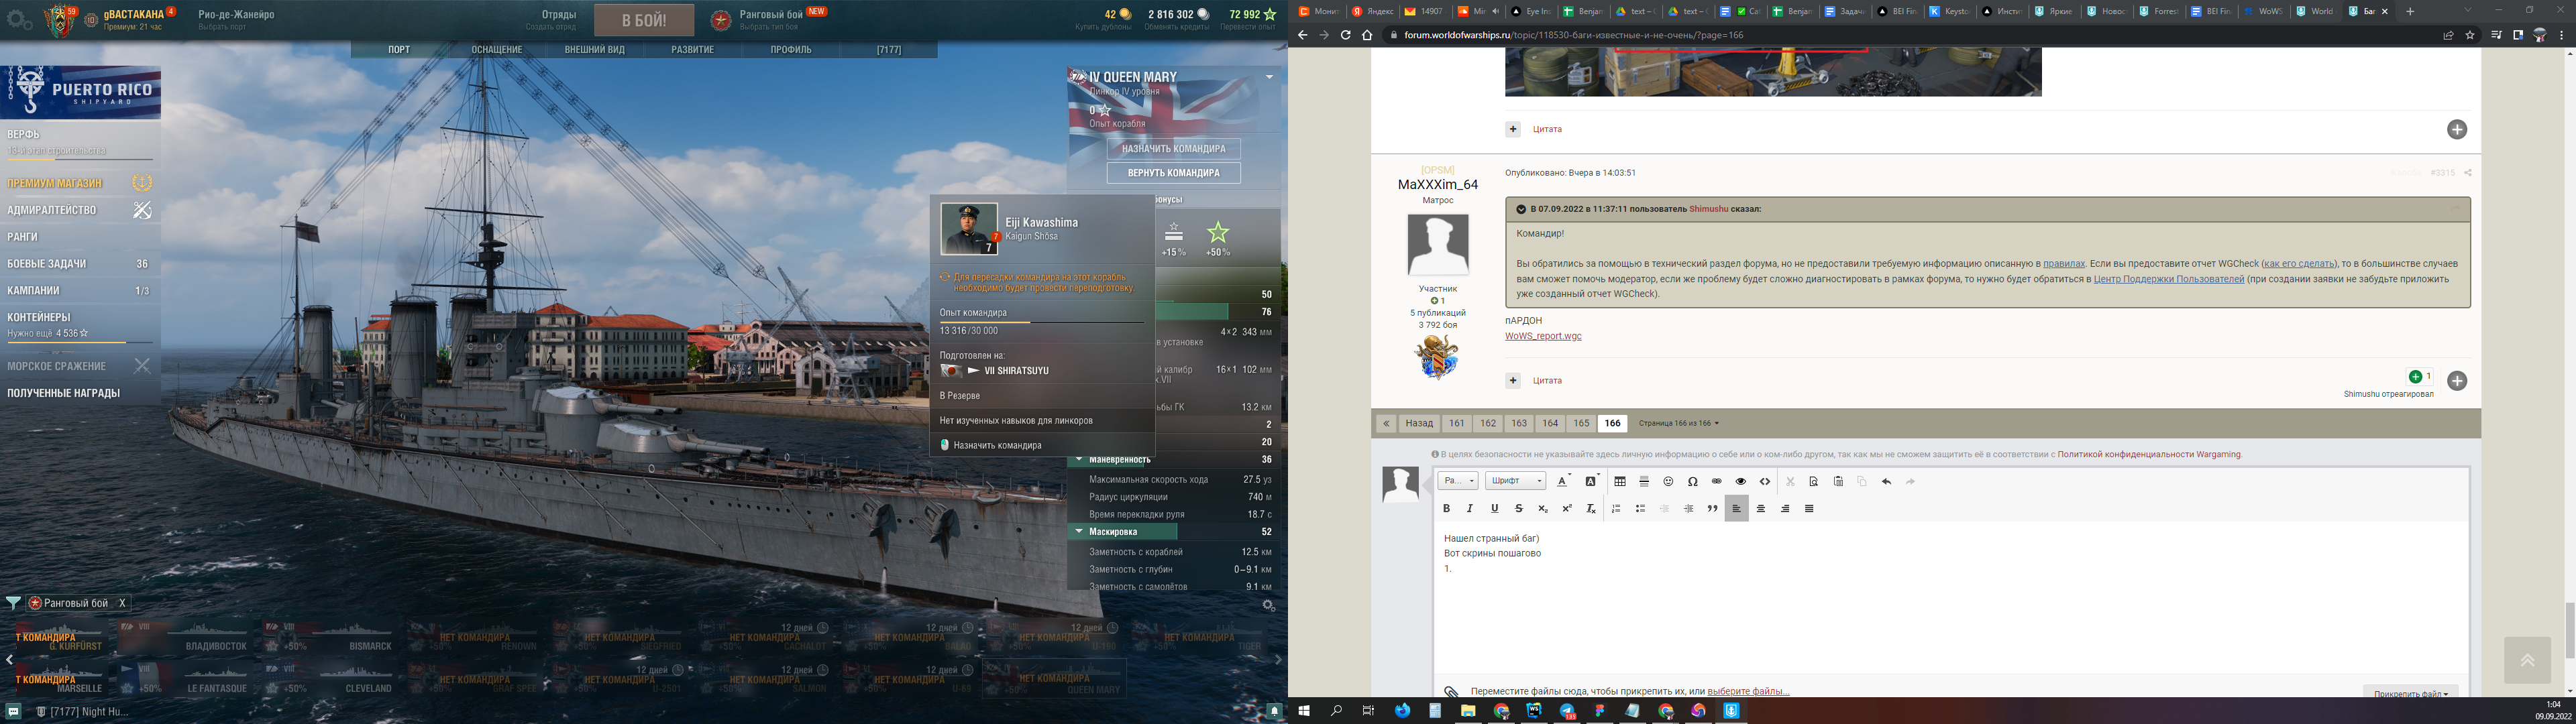Switch to the ПРОФИЛЬ tab
2576x724 pixels.
pyautogui.click(x=790, y=50)
